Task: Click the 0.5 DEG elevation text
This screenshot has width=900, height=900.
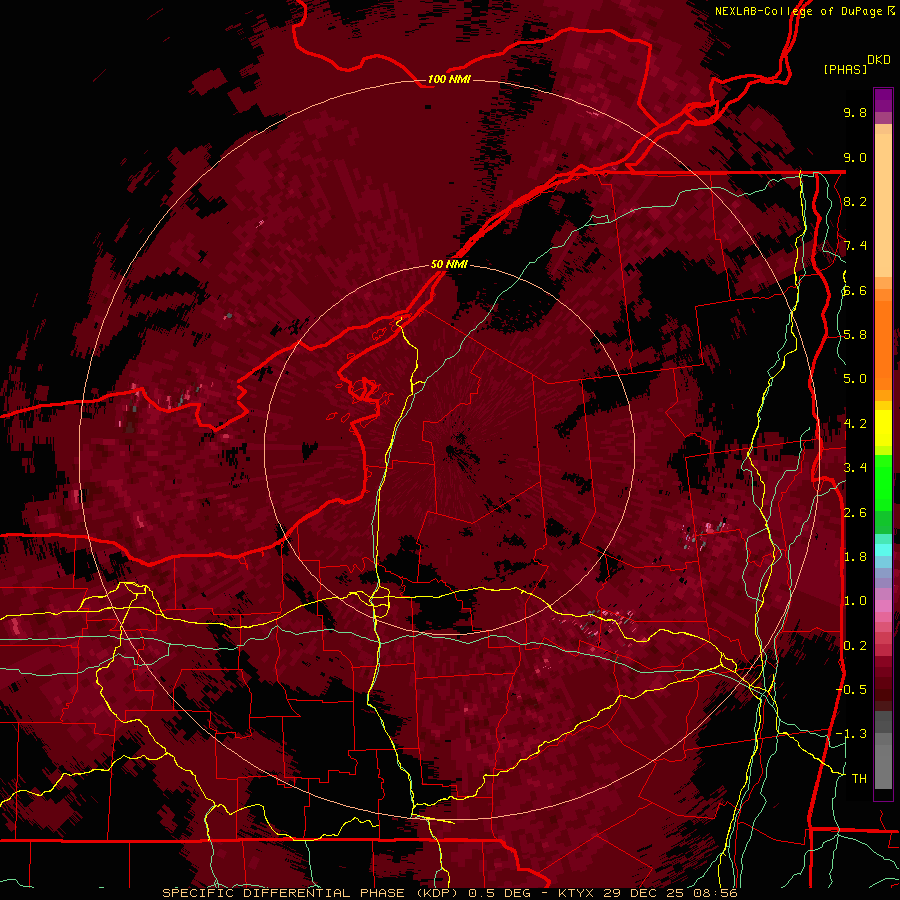Action: pyautogui.click(x=498, y=893)
